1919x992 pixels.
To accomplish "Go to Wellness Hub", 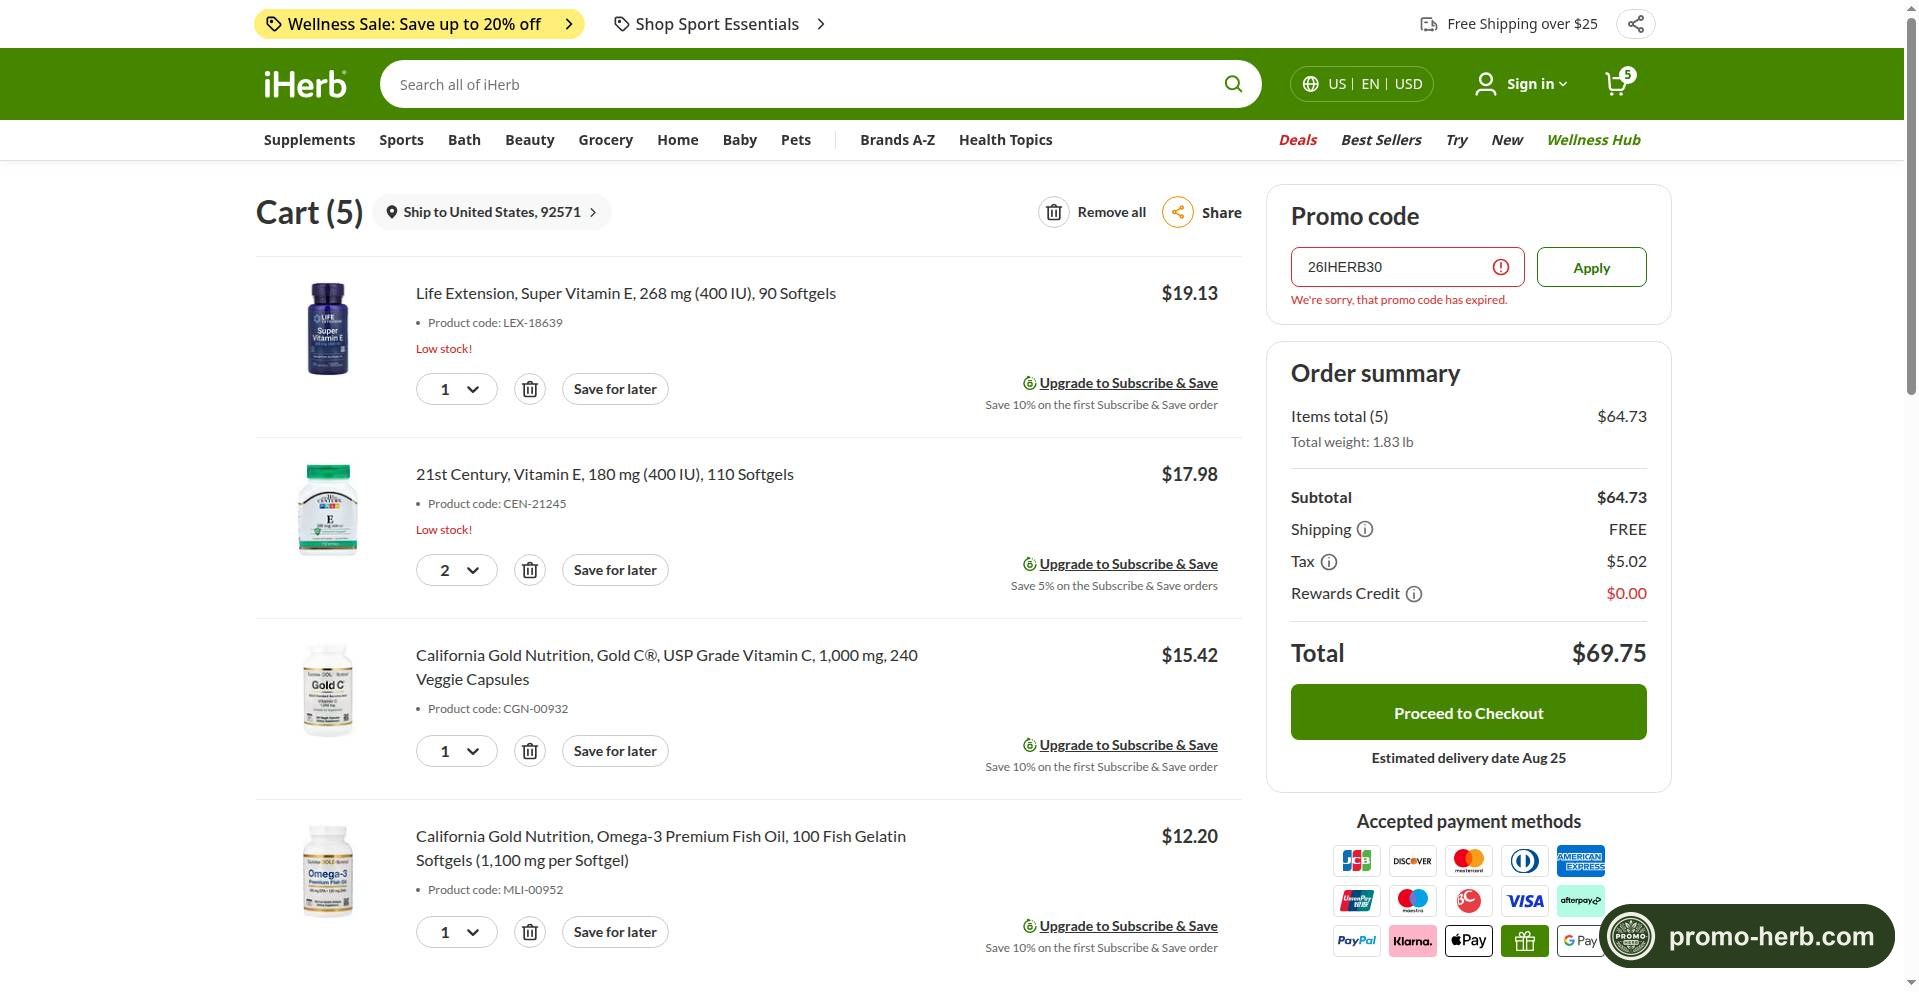I will pos(1593,140).
